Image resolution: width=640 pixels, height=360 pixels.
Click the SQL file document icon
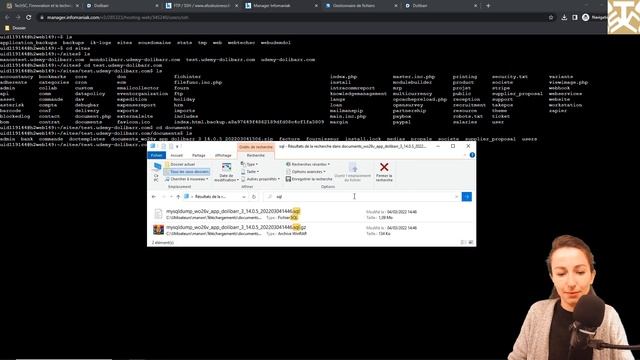(x=158, y=214)
